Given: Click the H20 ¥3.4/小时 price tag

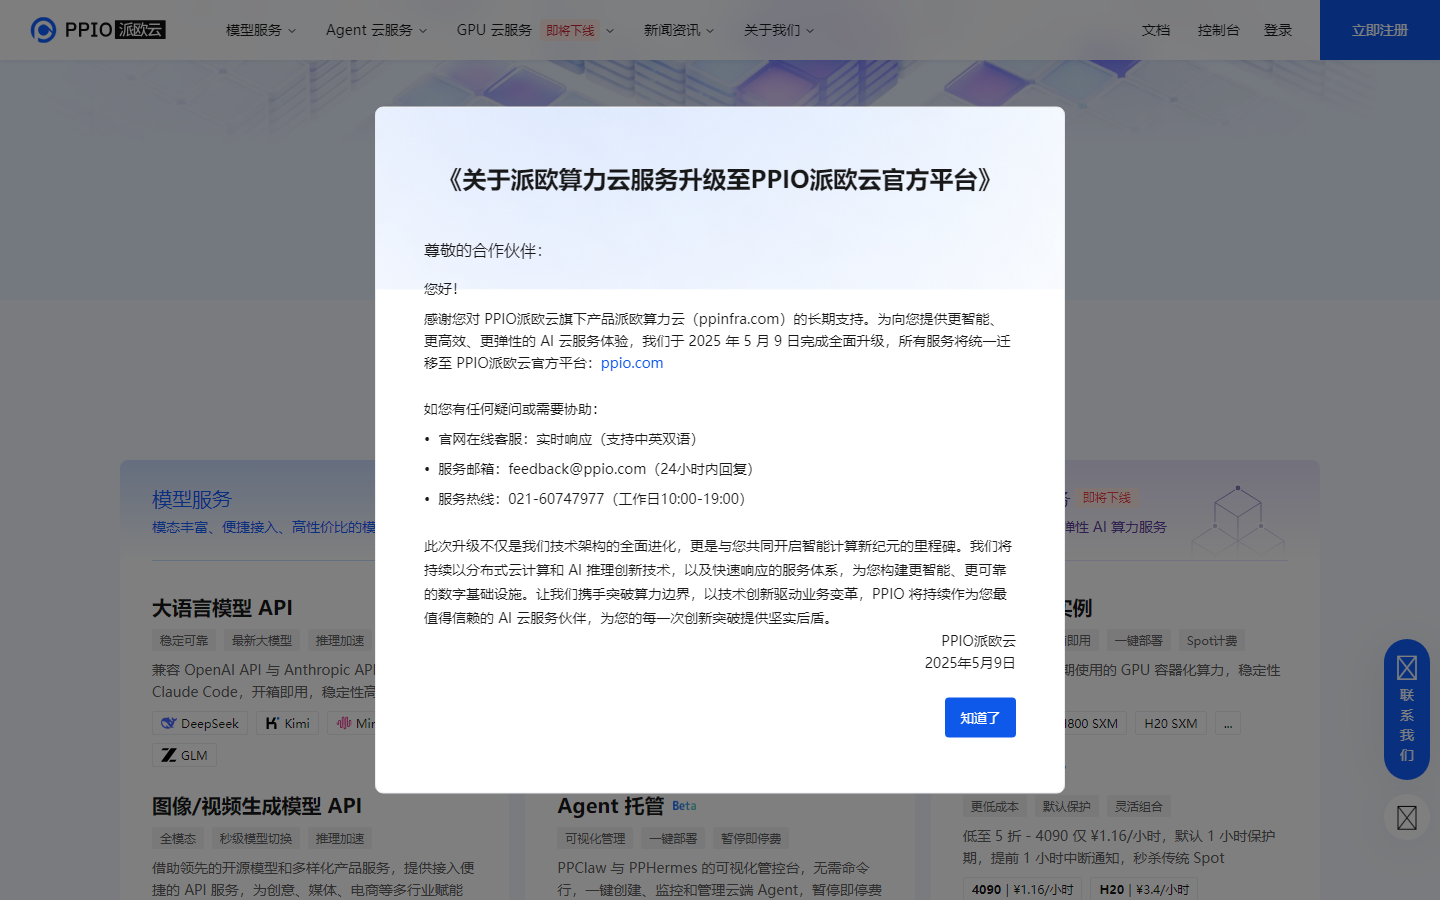Looking at the screenshot, I should (1144, 889).
